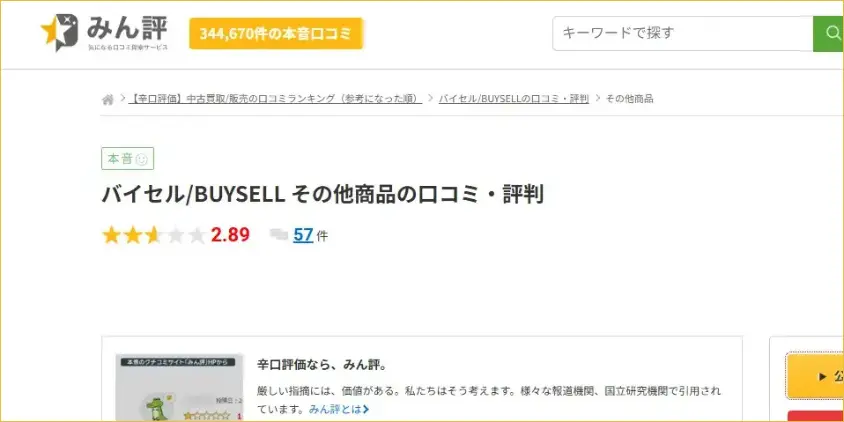This screenshot has height=422, width=844.
Task: Click the crocodile mascot thumbnail image
Action: (179, 388)
